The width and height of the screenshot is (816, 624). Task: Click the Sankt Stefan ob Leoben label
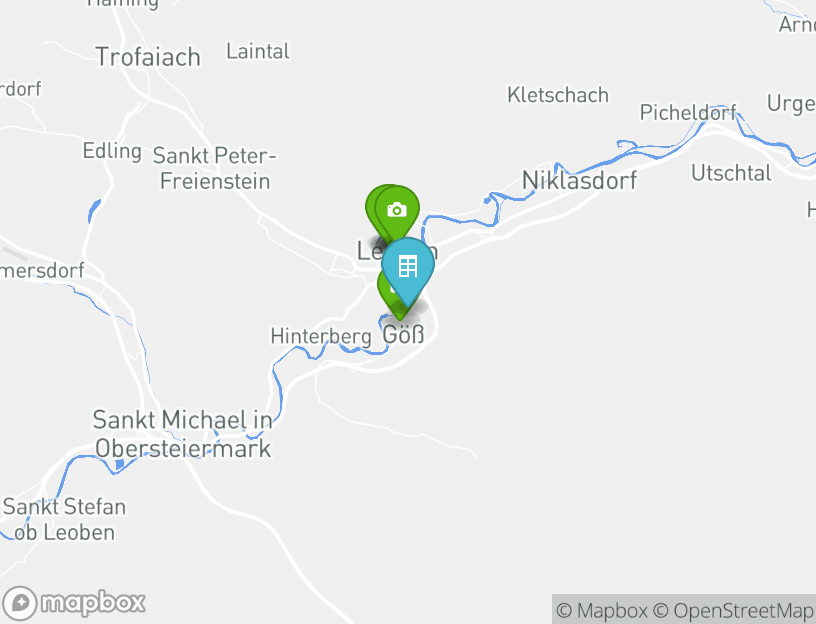[x=64, y=519]
